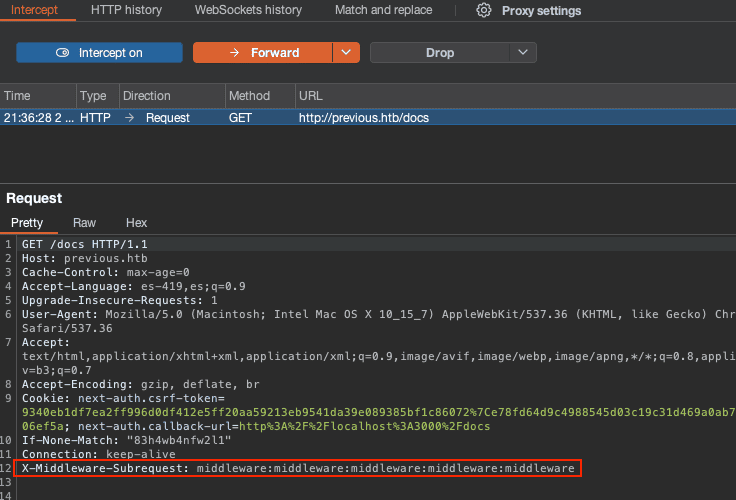Open the WebSockets history tab
736x500 pixels.
click(248, 10)
